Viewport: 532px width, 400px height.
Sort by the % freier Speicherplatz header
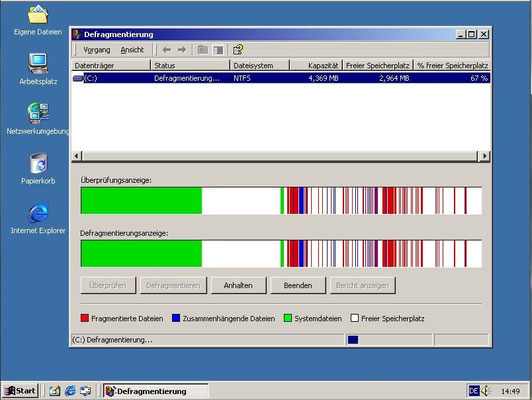(x=452, y=65)
